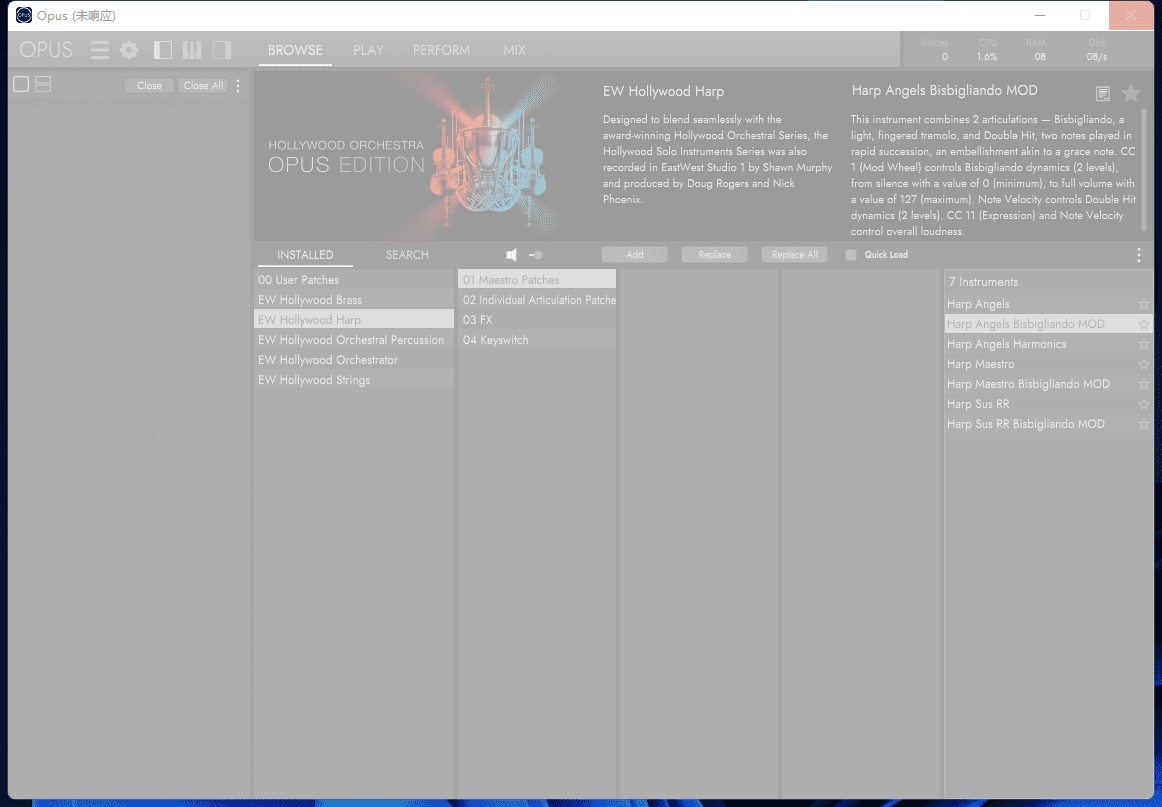Toggle favorite star for Harp Maestro

pyautogui.click(x=1143, y=364)
